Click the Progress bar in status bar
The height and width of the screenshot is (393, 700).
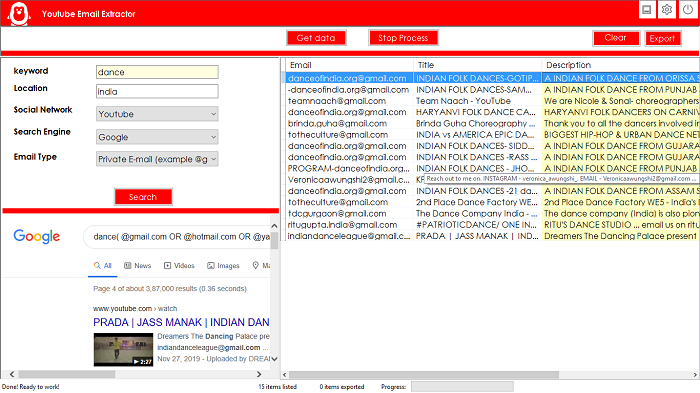(462, 387)
